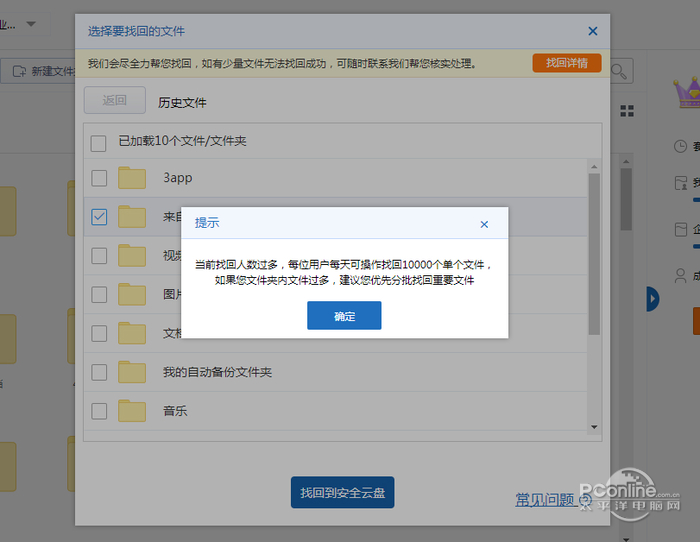Toggle the select-all checkbox for 已加载10个文件

tap(98, 143)
